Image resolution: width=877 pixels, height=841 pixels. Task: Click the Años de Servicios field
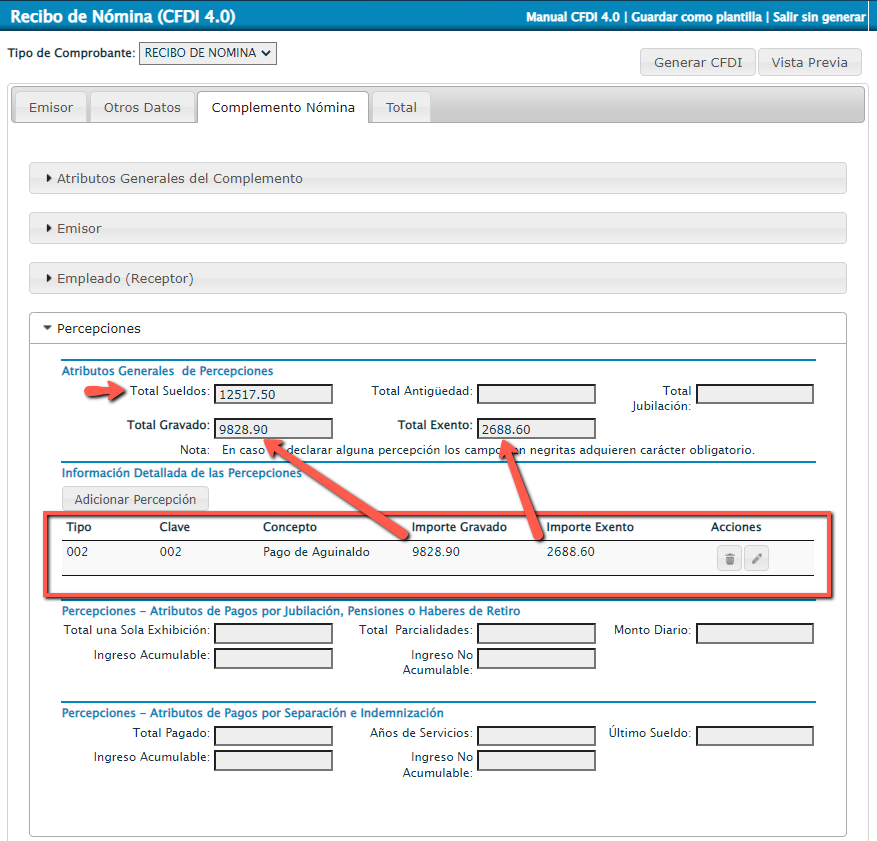[536, 736]
